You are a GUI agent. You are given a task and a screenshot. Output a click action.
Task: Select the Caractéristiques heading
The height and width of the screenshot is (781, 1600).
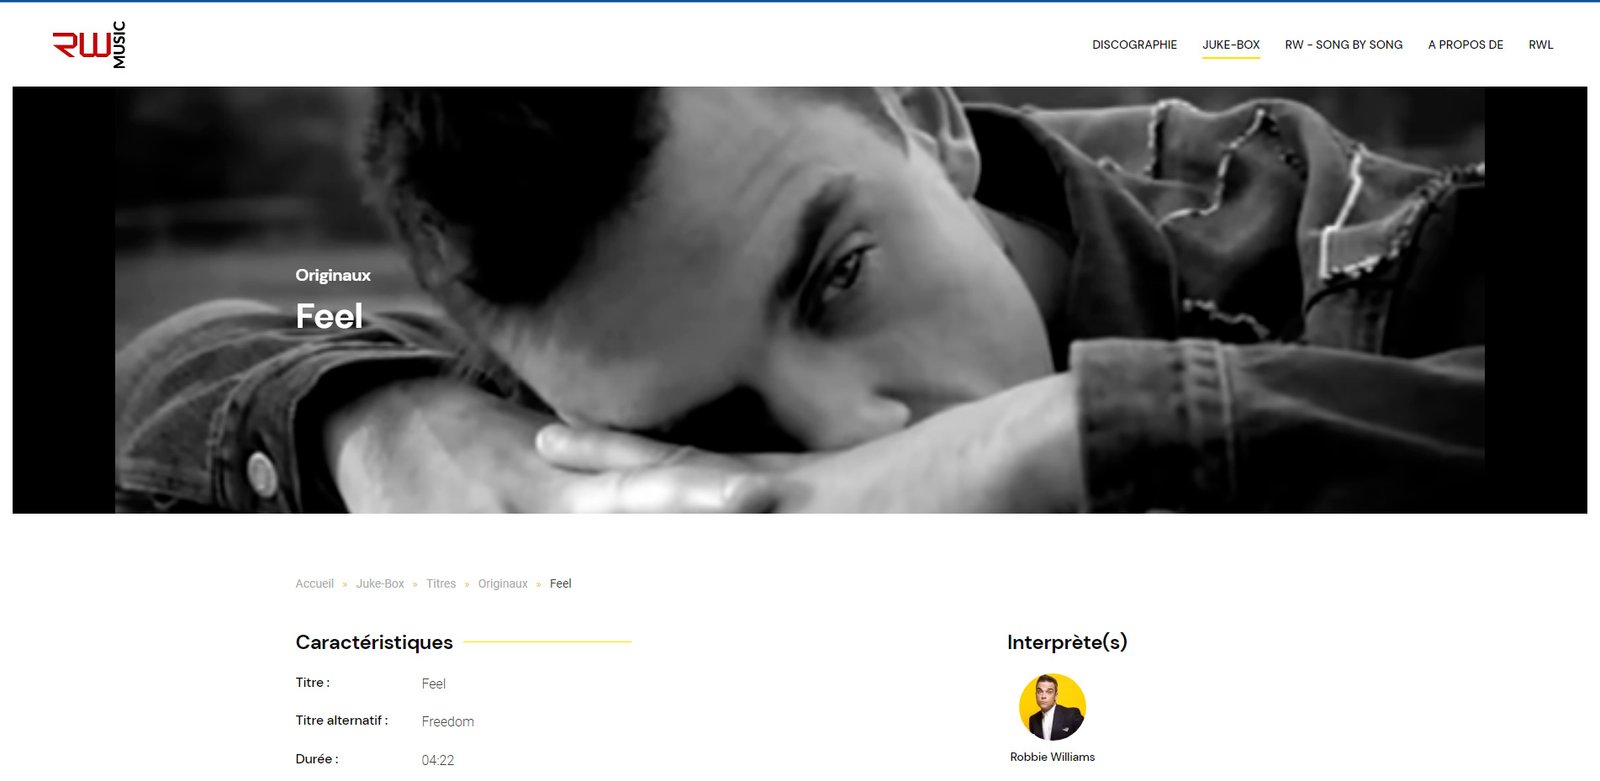pyautogui.click(x=374, y=642)
